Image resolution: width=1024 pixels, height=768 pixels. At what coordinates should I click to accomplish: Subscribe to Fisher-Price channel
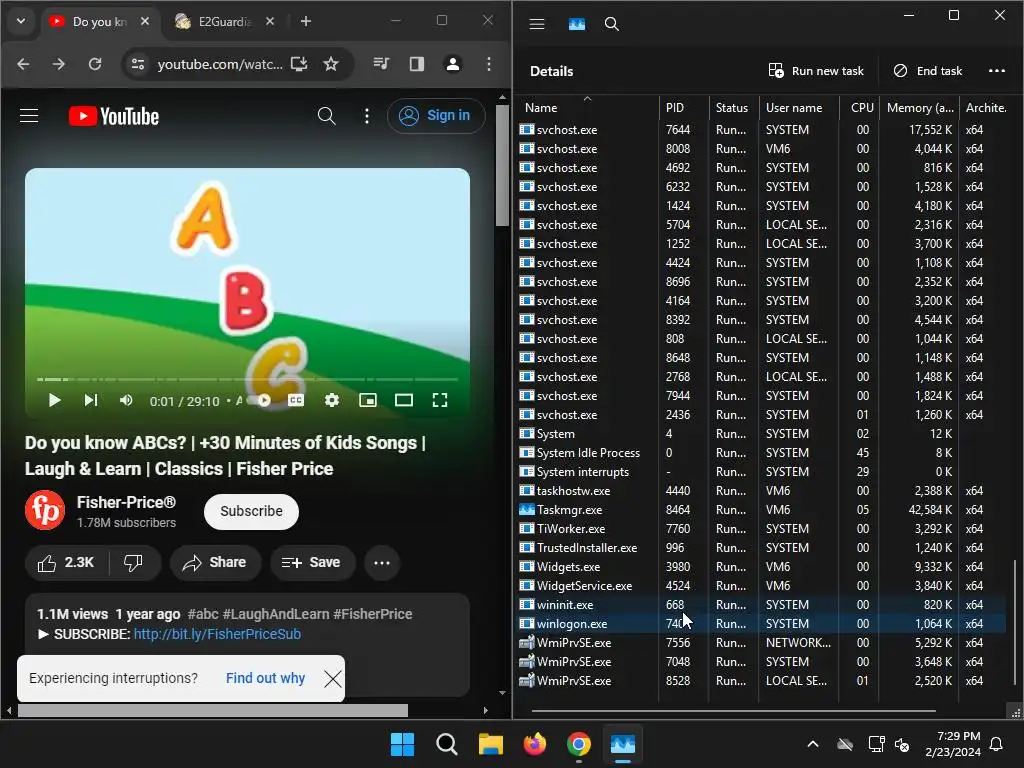251,511
